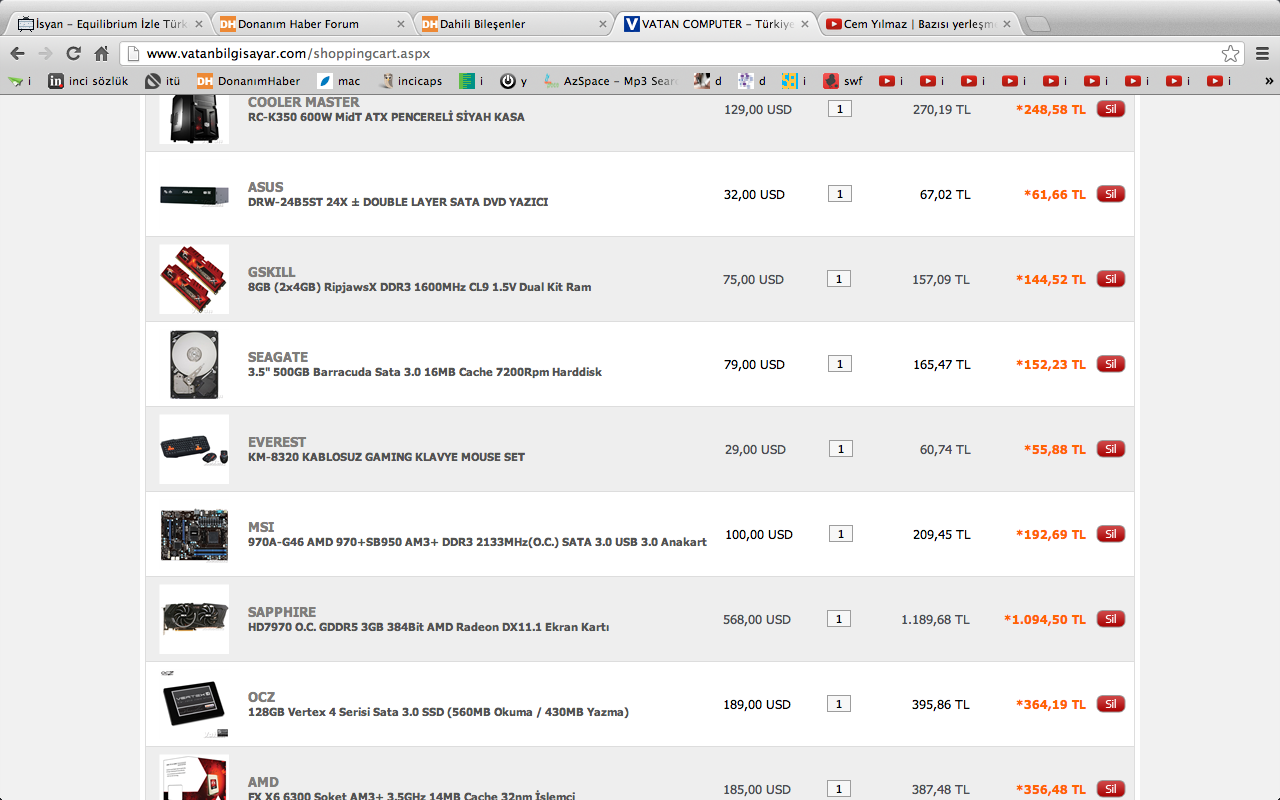
Task: Click quantity box in Seagate row
Action: coord(840,364)
